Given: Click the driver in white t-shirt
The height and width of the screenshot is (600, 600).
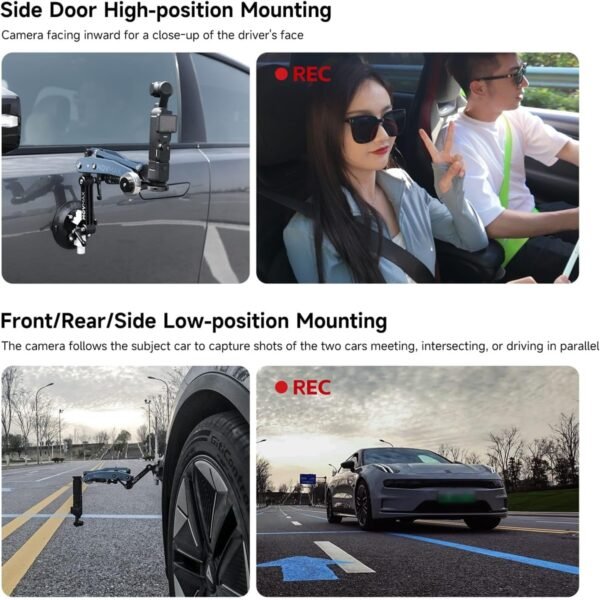Looking at the screenshot, I should pos(509,157).
